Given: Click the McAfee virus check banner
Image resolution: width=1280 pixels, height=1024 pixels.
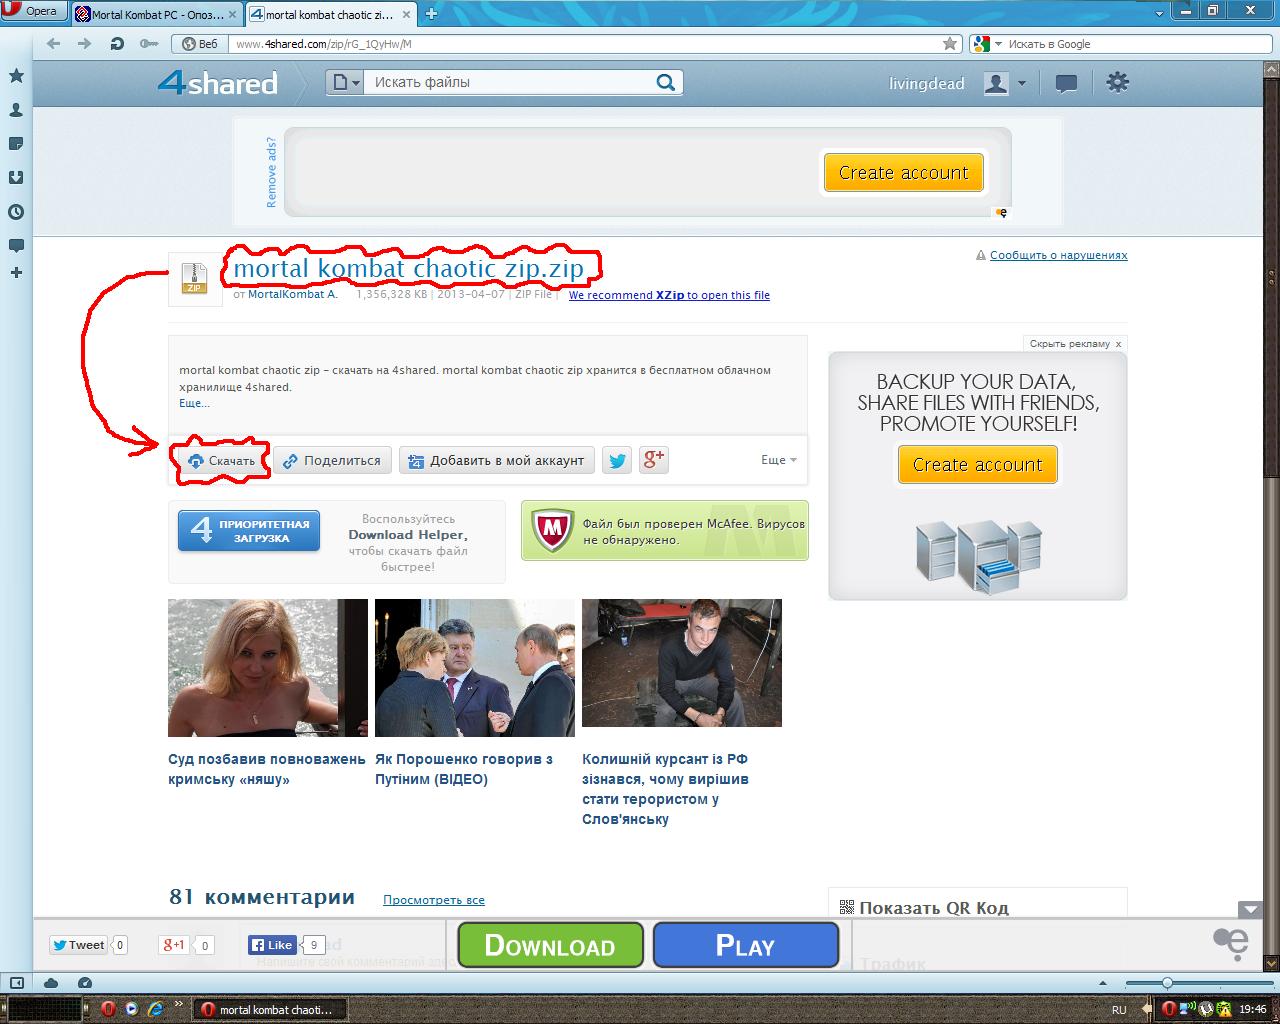Looking at the screenshot, I should coord(665,531).
